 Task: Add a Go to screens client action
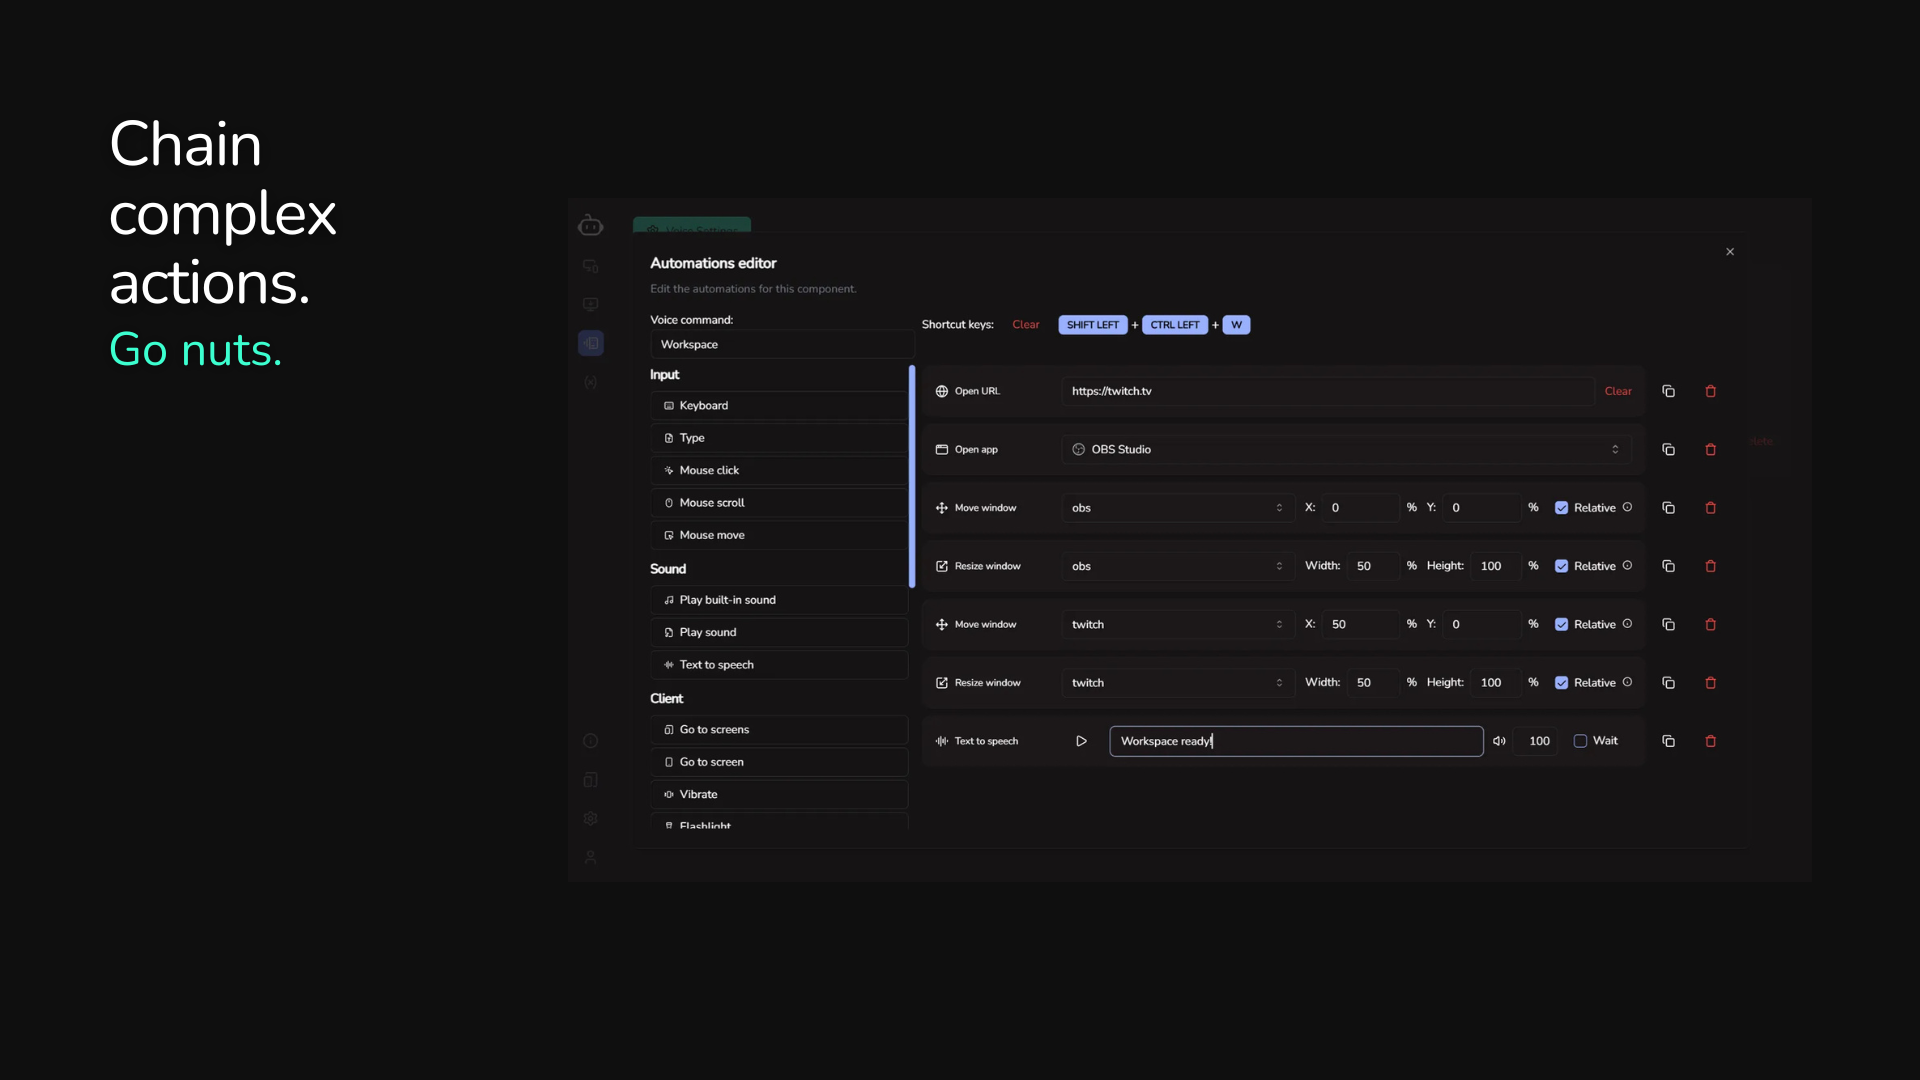tap(779, 729)
